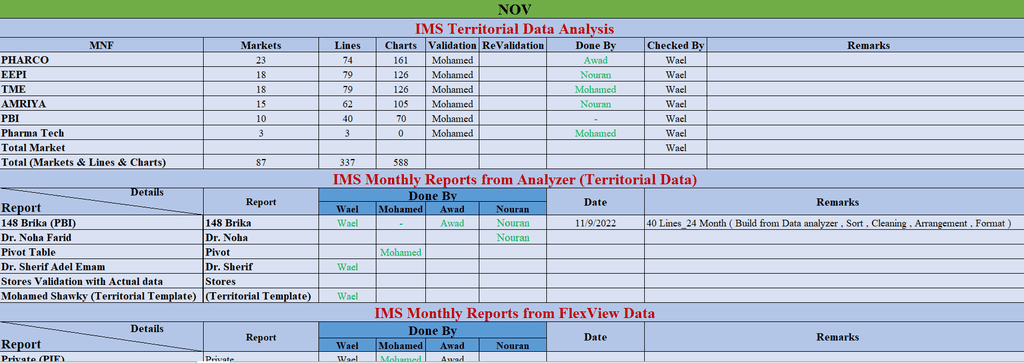The image size is (1024, 363).
Task: Select the EEPI manufacturer cell
Action: [101, 74]
